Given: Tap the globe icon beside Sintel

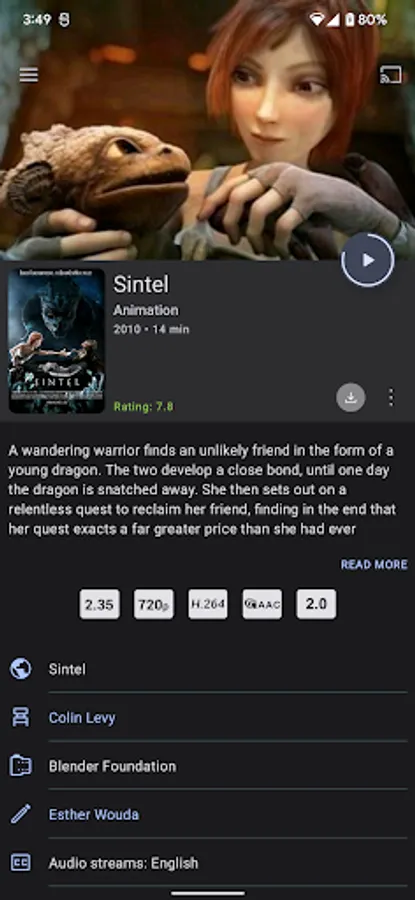Looking at the screenshot, I should [21, 669].
